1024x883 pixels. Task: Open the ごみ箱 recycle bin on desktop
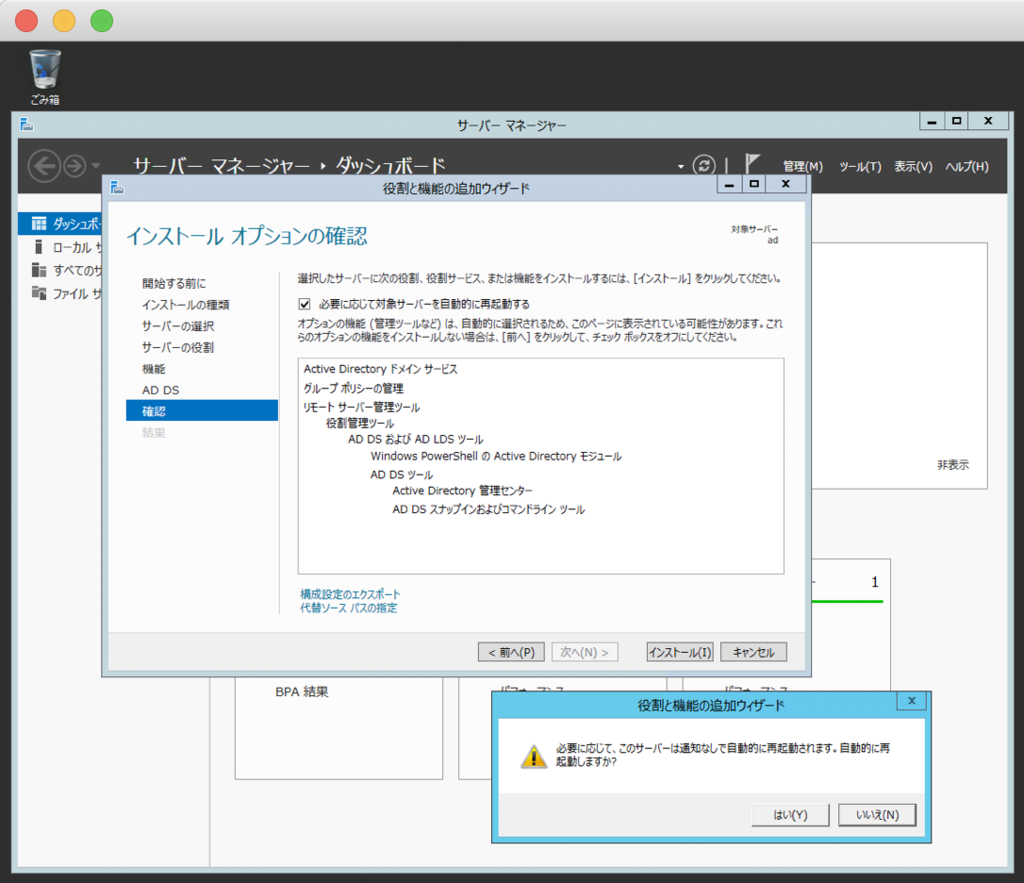(44, 77)
